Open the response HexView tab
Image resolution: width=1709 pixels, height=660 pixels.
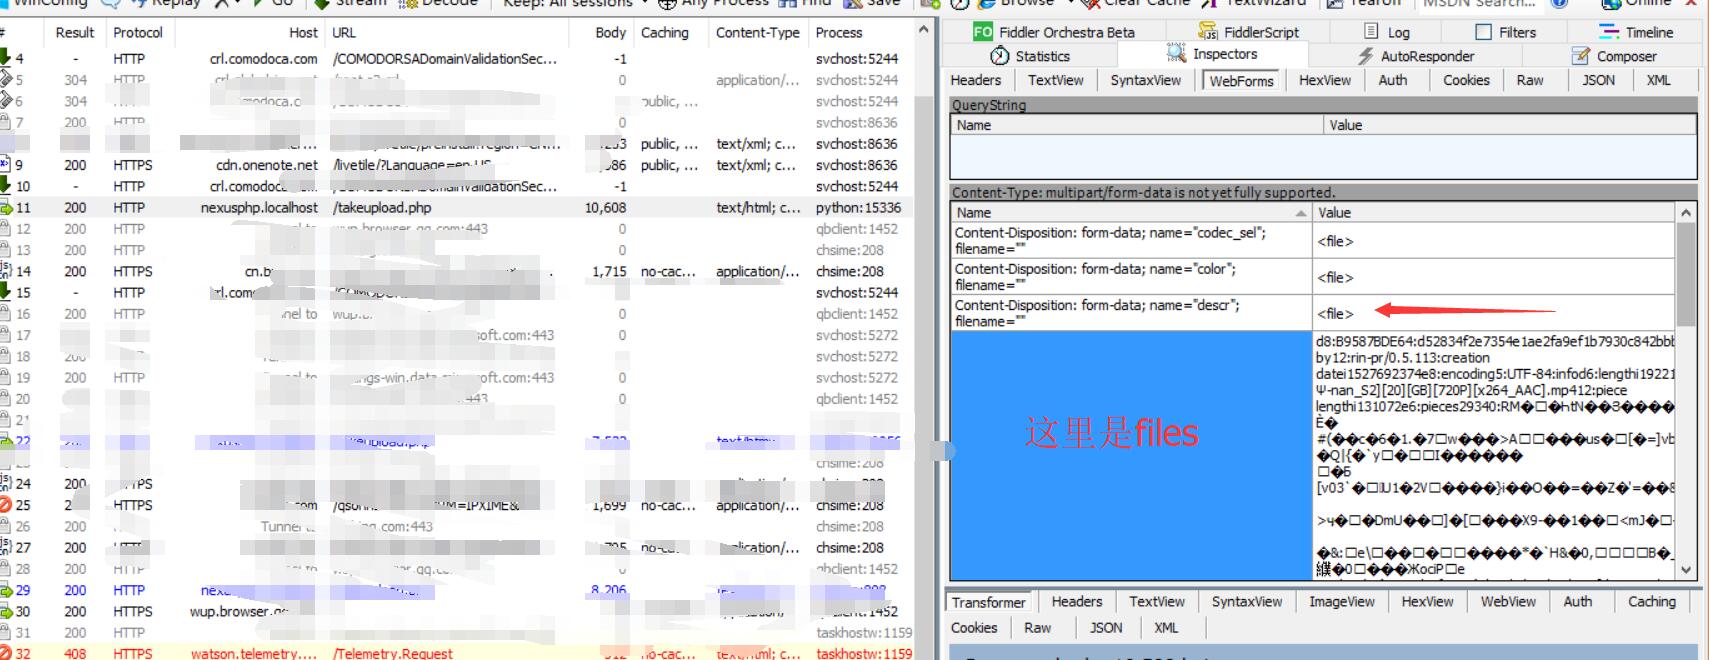coord(1427,601)
